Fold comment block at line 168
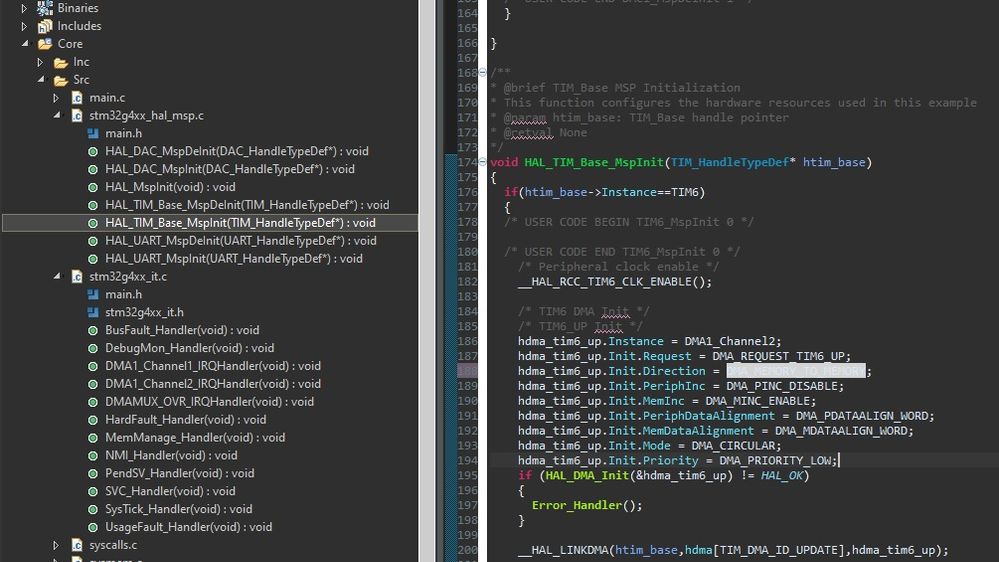The width and height of the screenshot is (999, 562). (482, 73)
